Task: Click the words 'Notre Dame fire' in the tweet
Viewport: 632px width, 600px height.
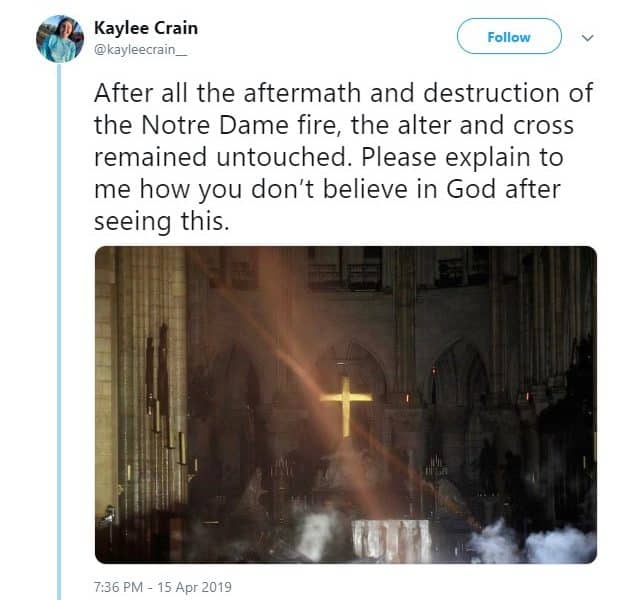Action: coord(239,125)
